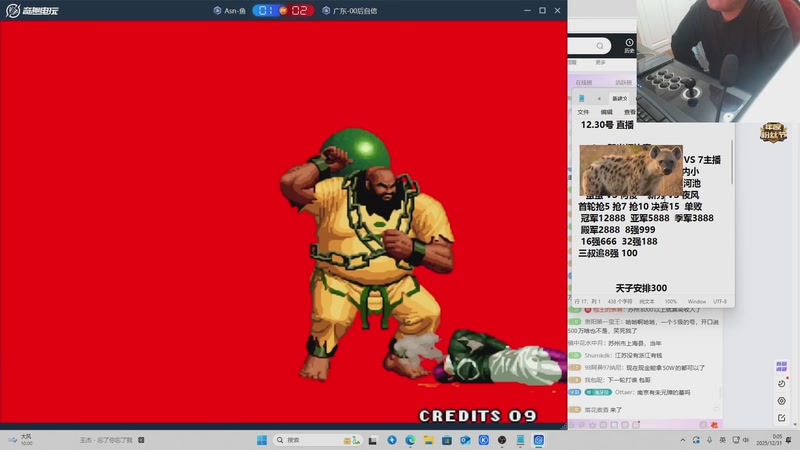
Task: Open the 更多 tab
Action: tap(601, 62)
